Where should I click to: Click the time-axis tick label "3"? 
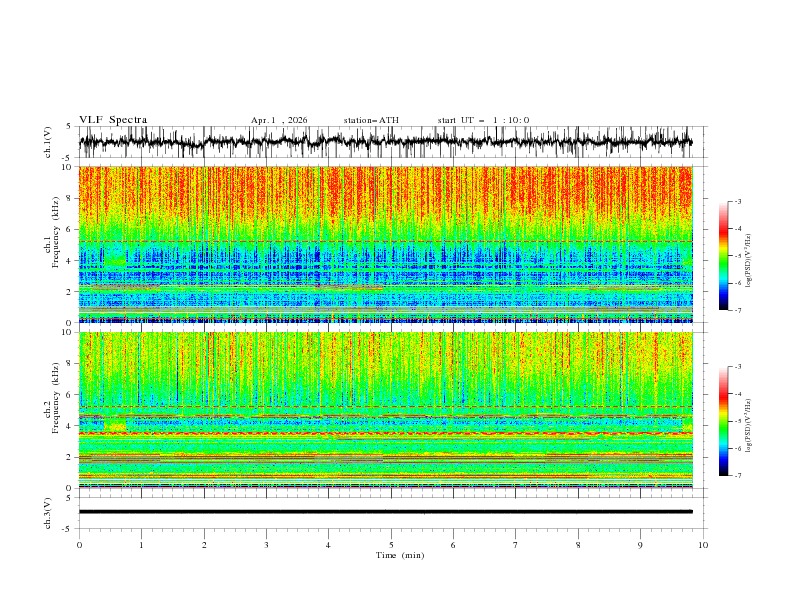[266, 545]
